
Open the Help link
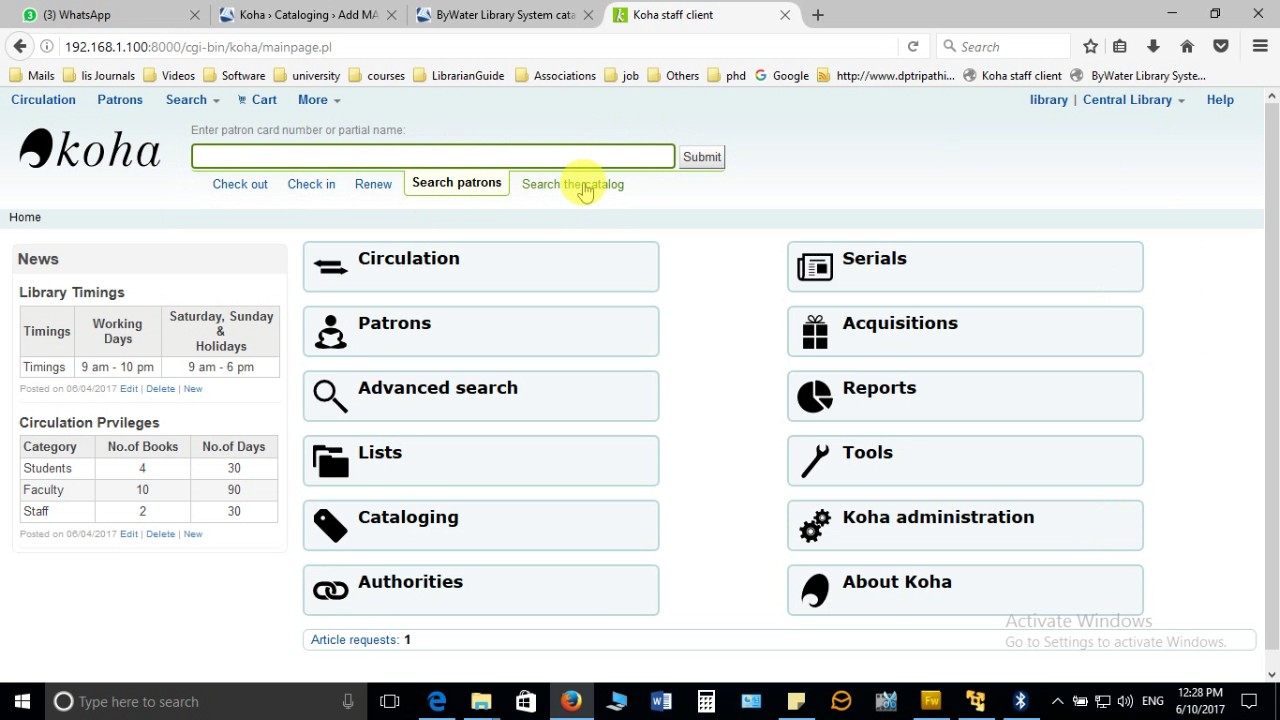tap(1220, 100)
